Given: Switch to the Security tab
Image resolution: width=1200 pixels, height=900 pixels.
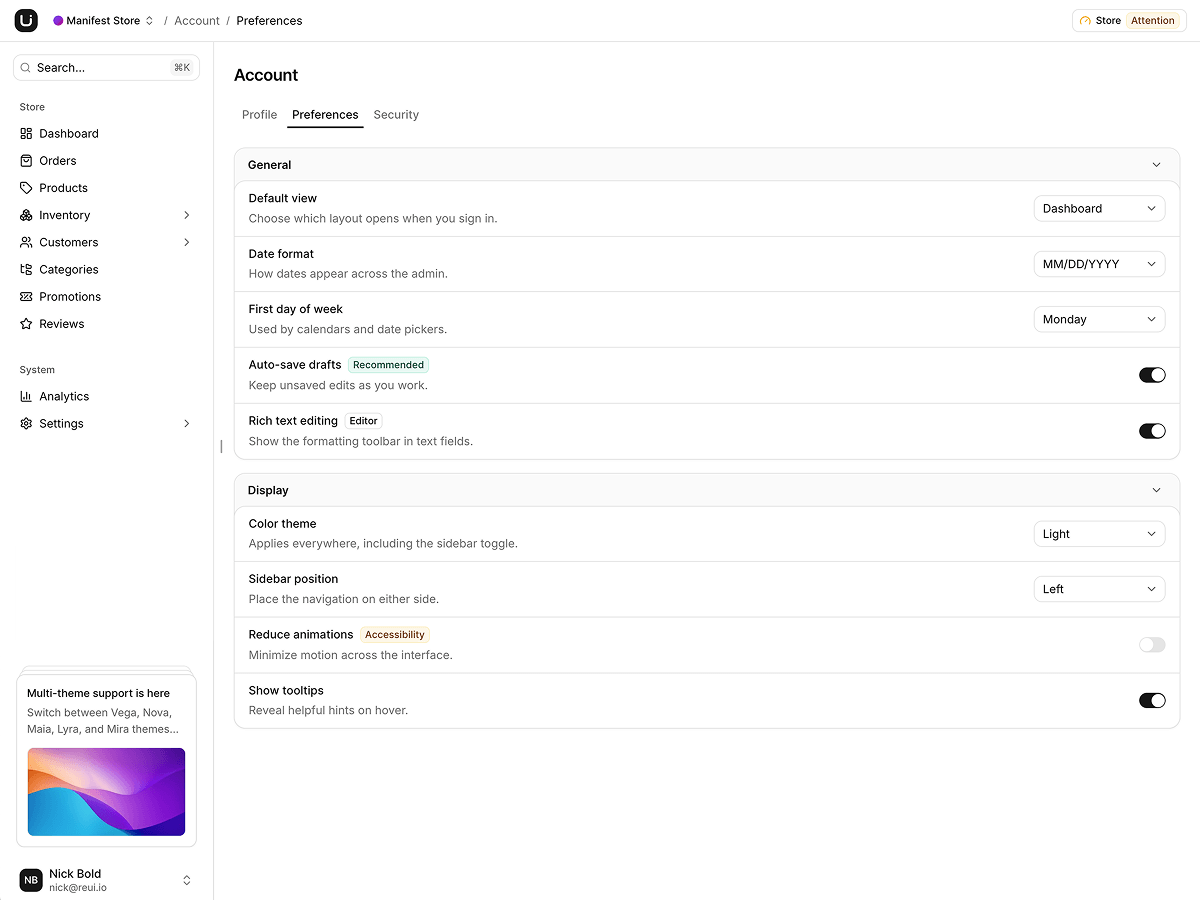Looking at the screenshot, I should (396, 115).
